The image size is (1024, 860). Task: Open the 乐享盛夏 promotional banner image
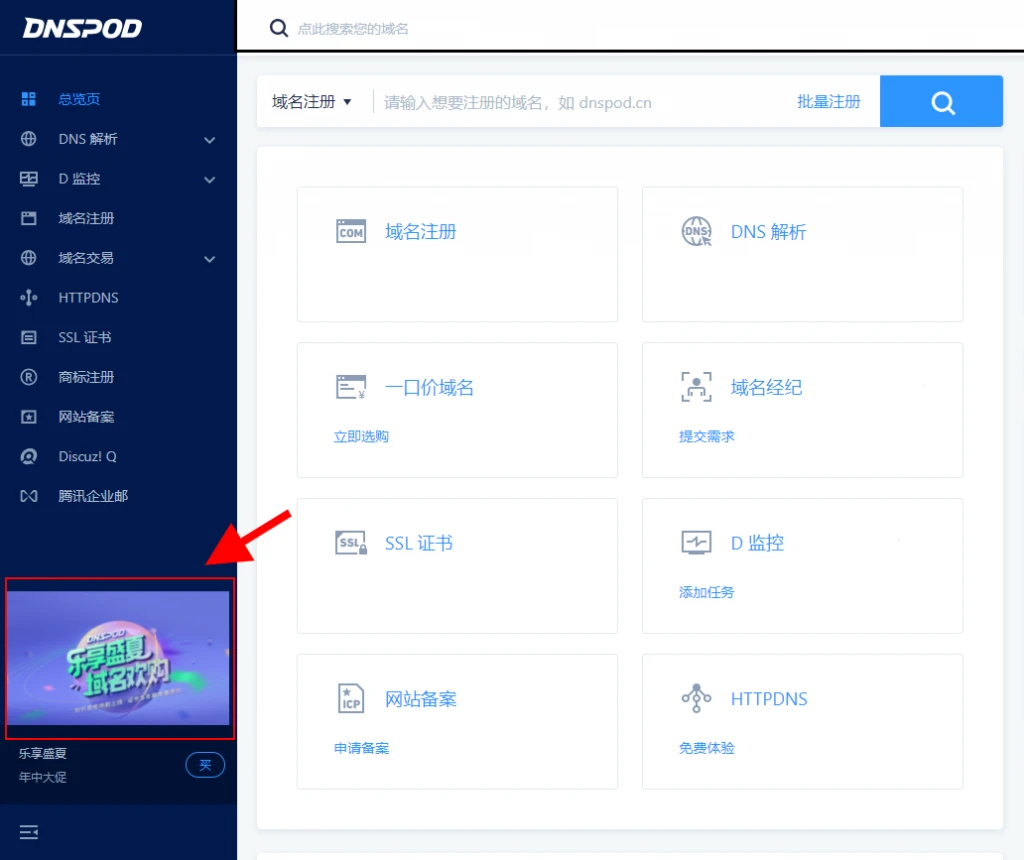coord(119,658)
